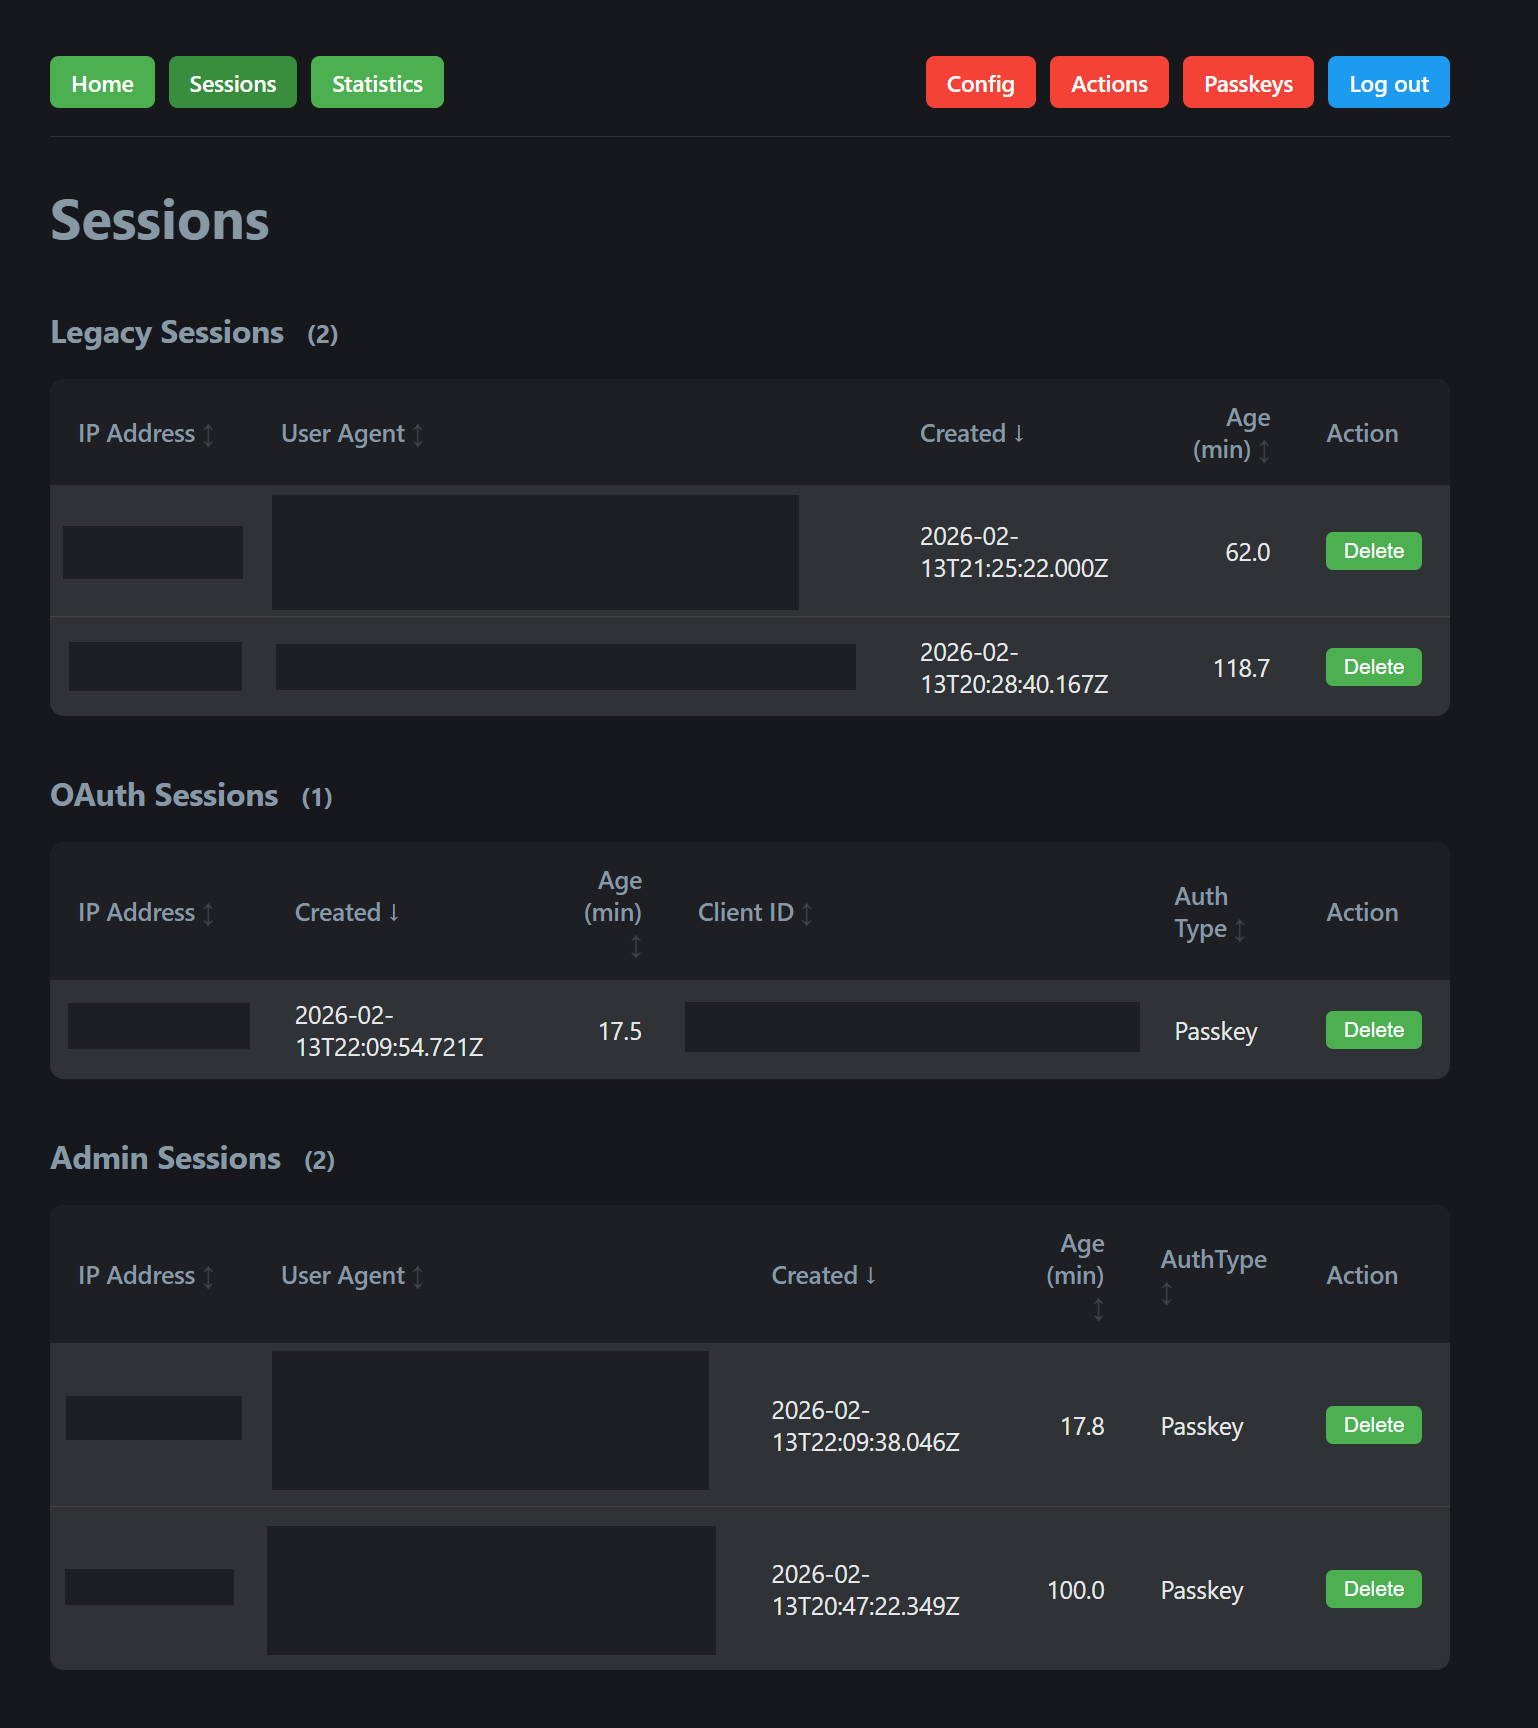Delete the legacy session aged 62.0 minutes
Screen dimensions: 1538x1728
click(1373, 551)
